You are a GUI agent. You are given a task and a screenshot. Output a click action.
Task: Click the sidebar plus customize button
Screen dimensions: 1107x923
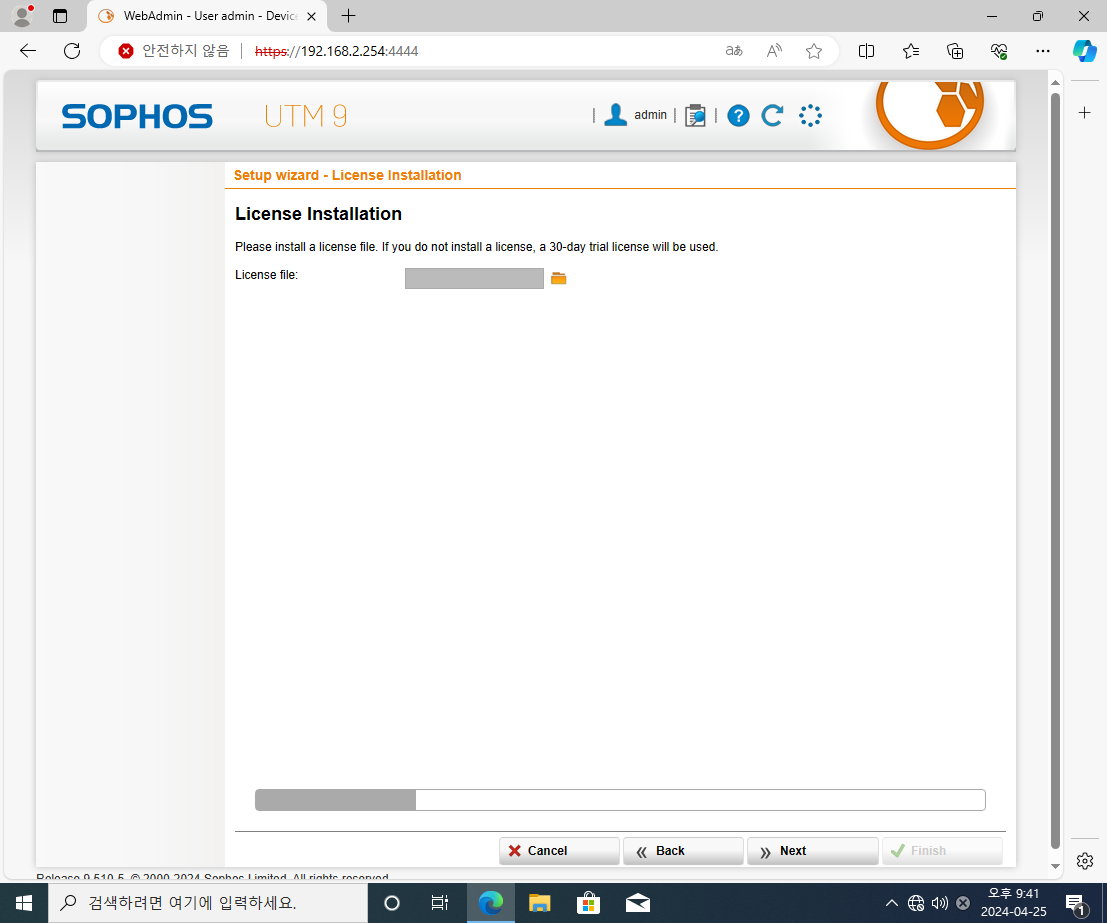point(1084,112)
